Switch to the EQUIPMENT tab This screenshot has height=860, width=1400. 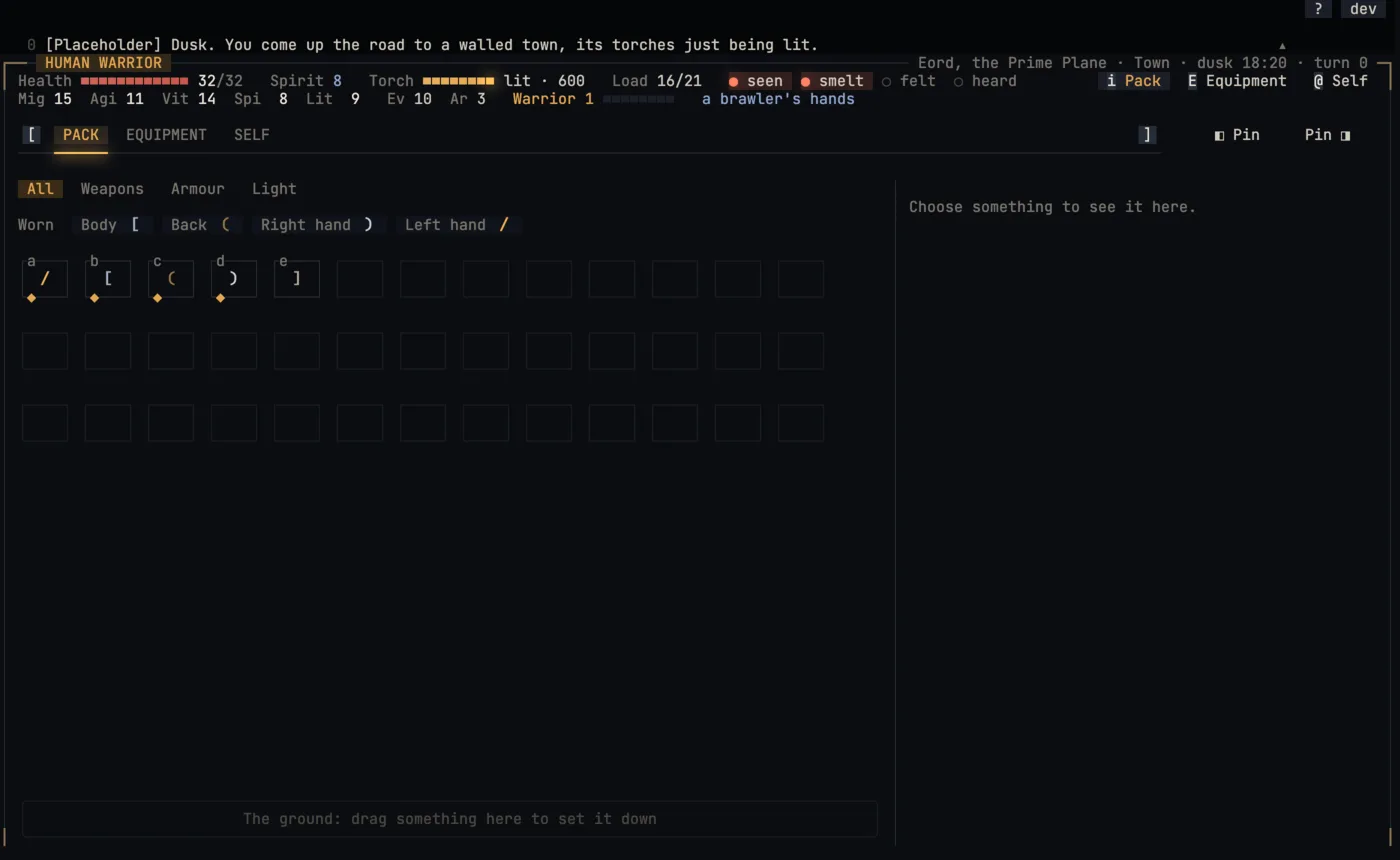pos(166,135)
